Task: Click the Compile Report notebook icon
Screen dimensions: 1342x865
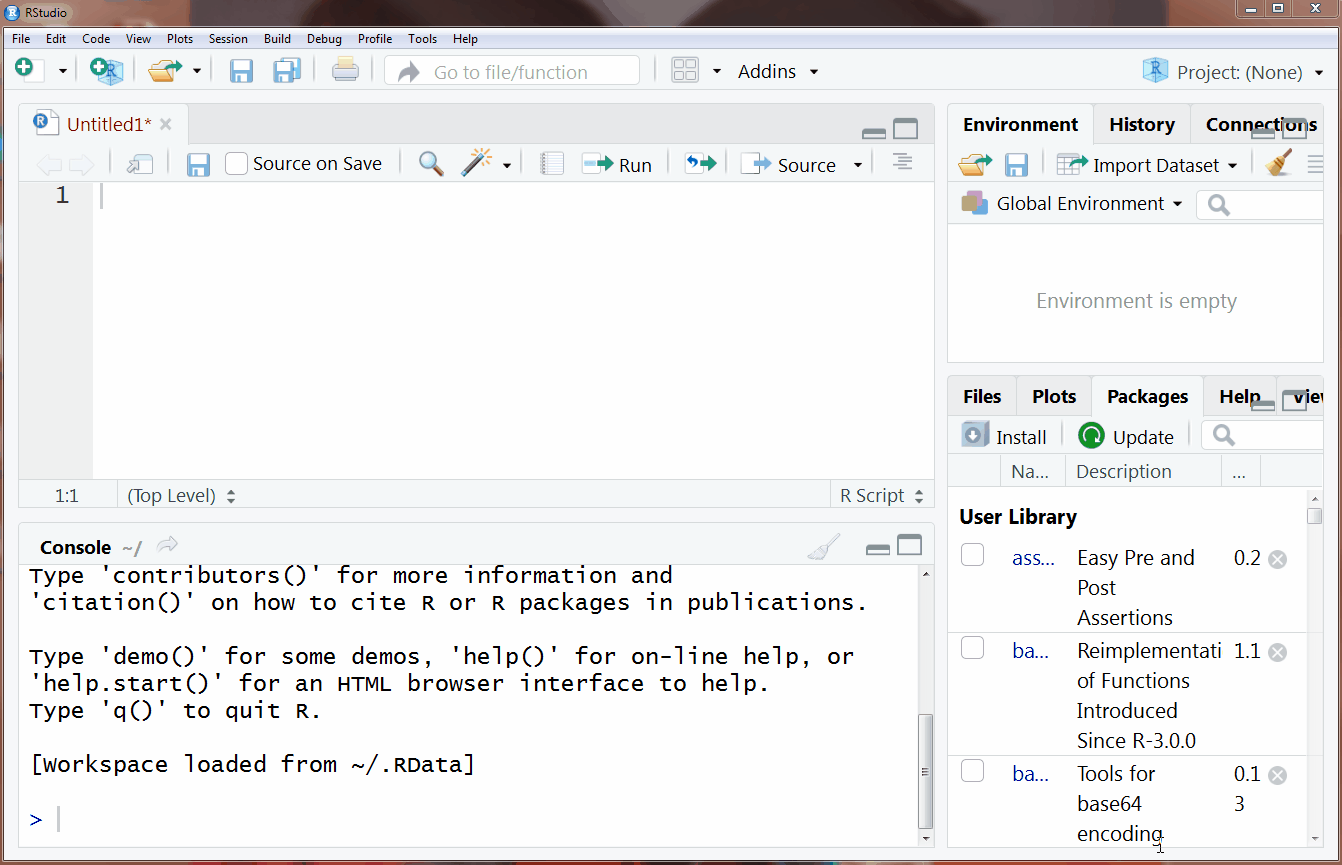Action: click(552, 164)
